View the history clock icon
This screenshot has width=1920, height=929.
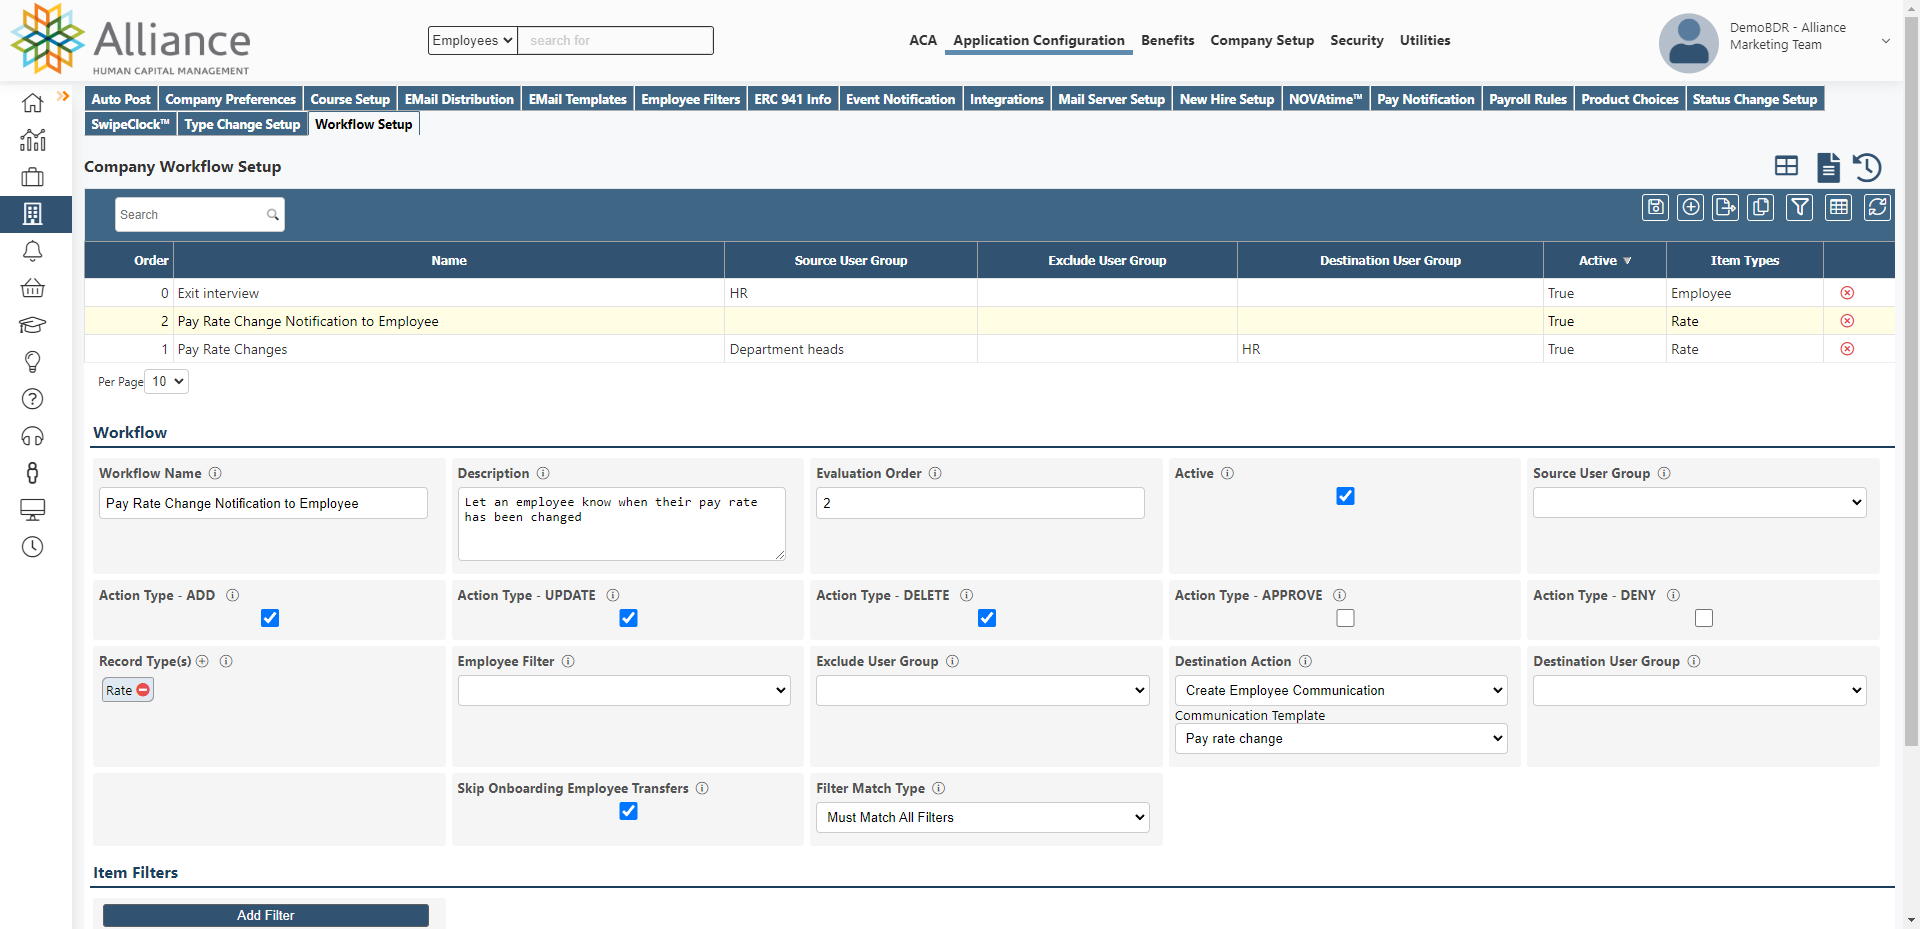1867,167
